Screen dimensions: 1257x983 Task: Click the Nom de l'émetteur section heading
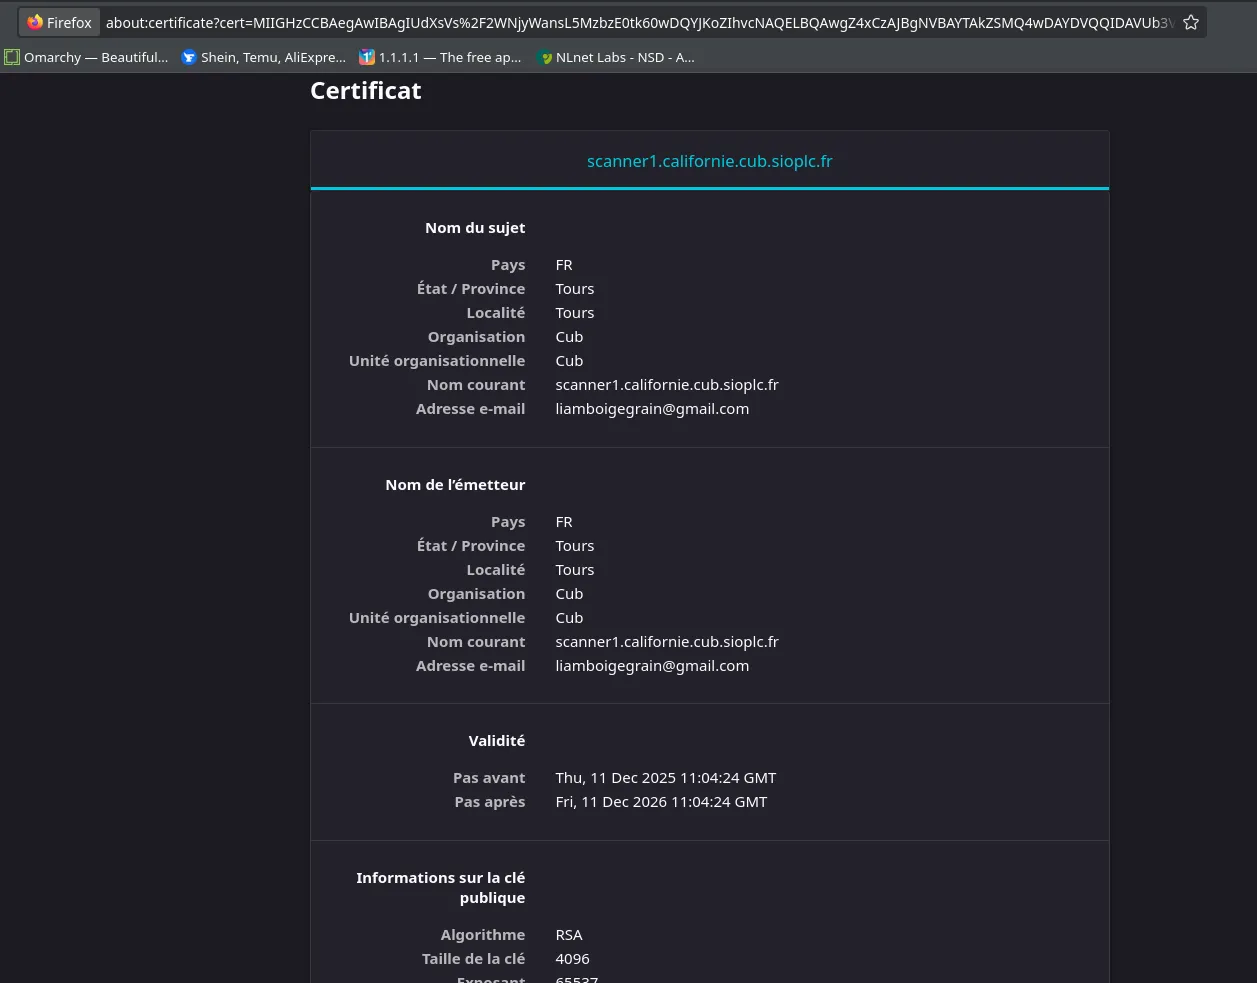(455, 485)
